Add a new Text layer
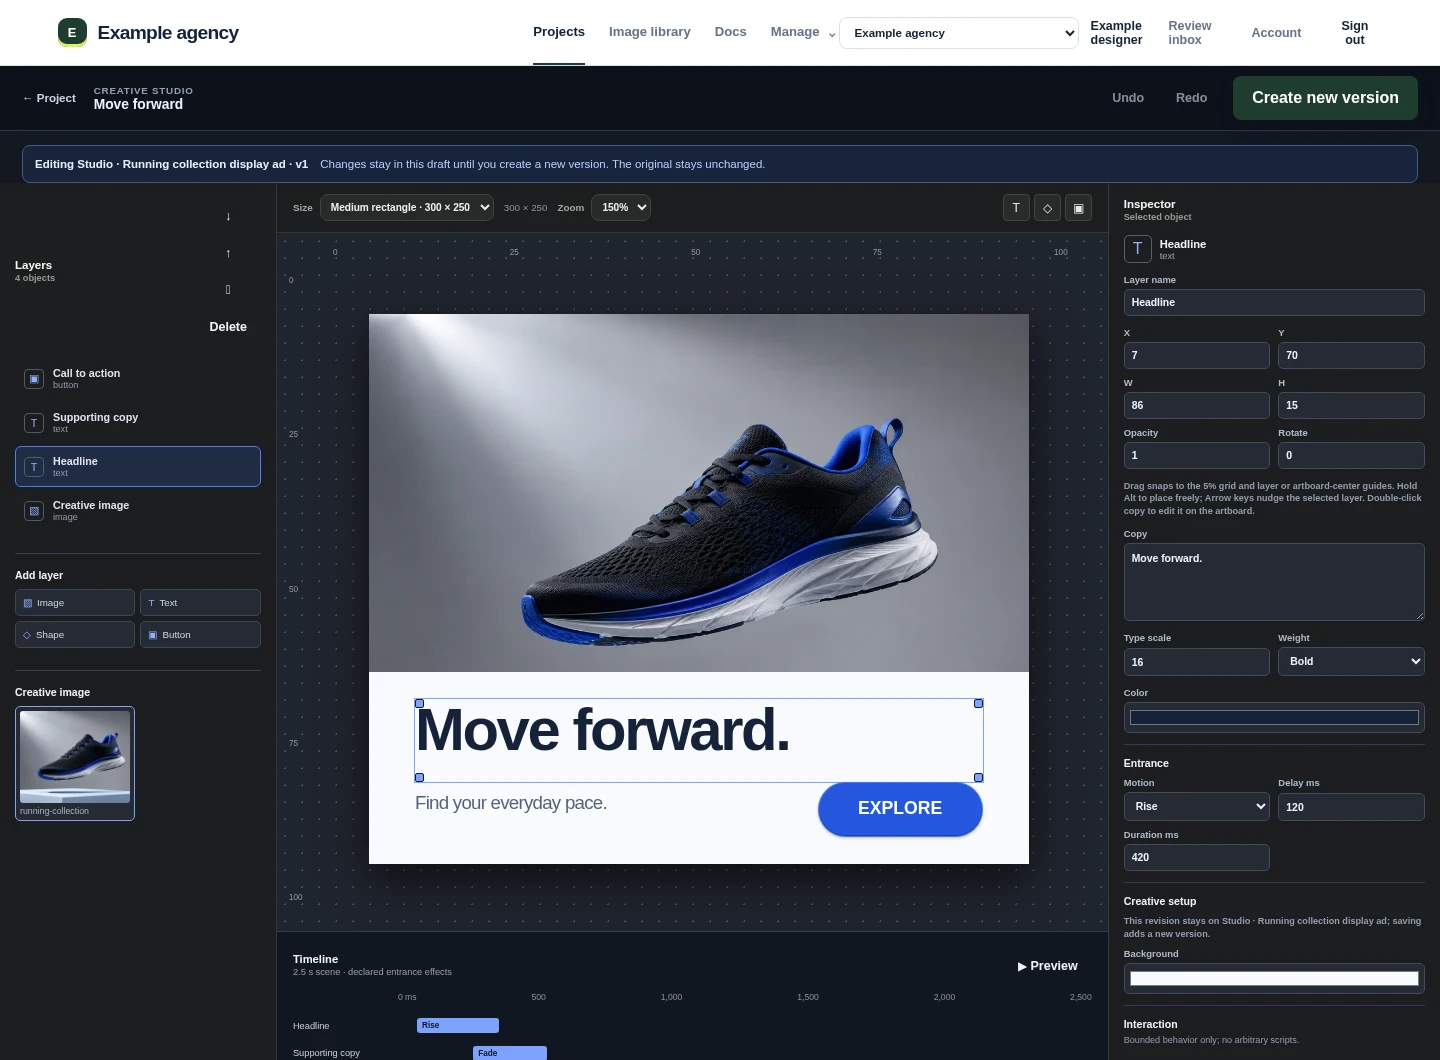 pos(200,603)
